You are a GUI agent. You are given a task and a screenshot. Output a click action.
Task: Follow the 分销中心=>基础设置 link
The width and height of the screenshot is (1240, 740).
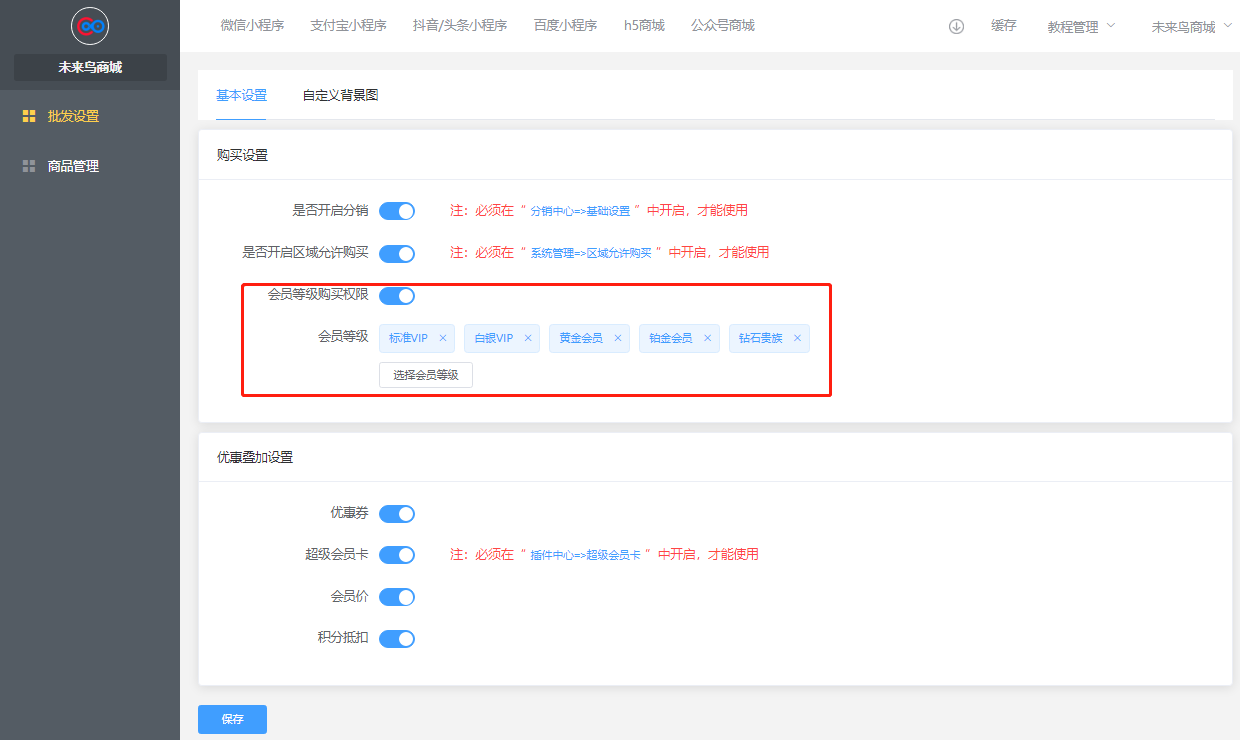pyautogui.click(x=580, y=211)
